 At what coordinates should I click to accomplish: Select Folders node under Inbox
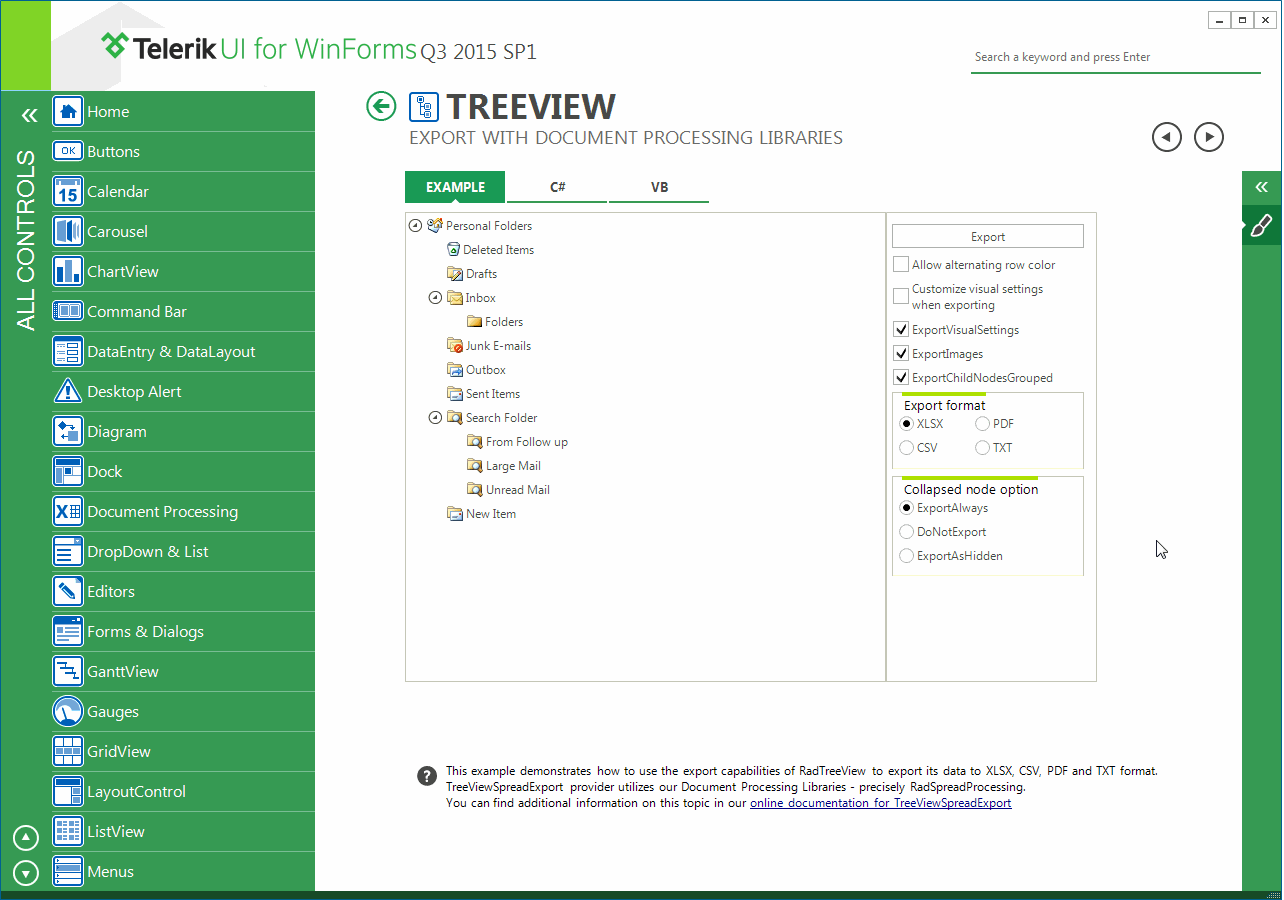point(504,322)
